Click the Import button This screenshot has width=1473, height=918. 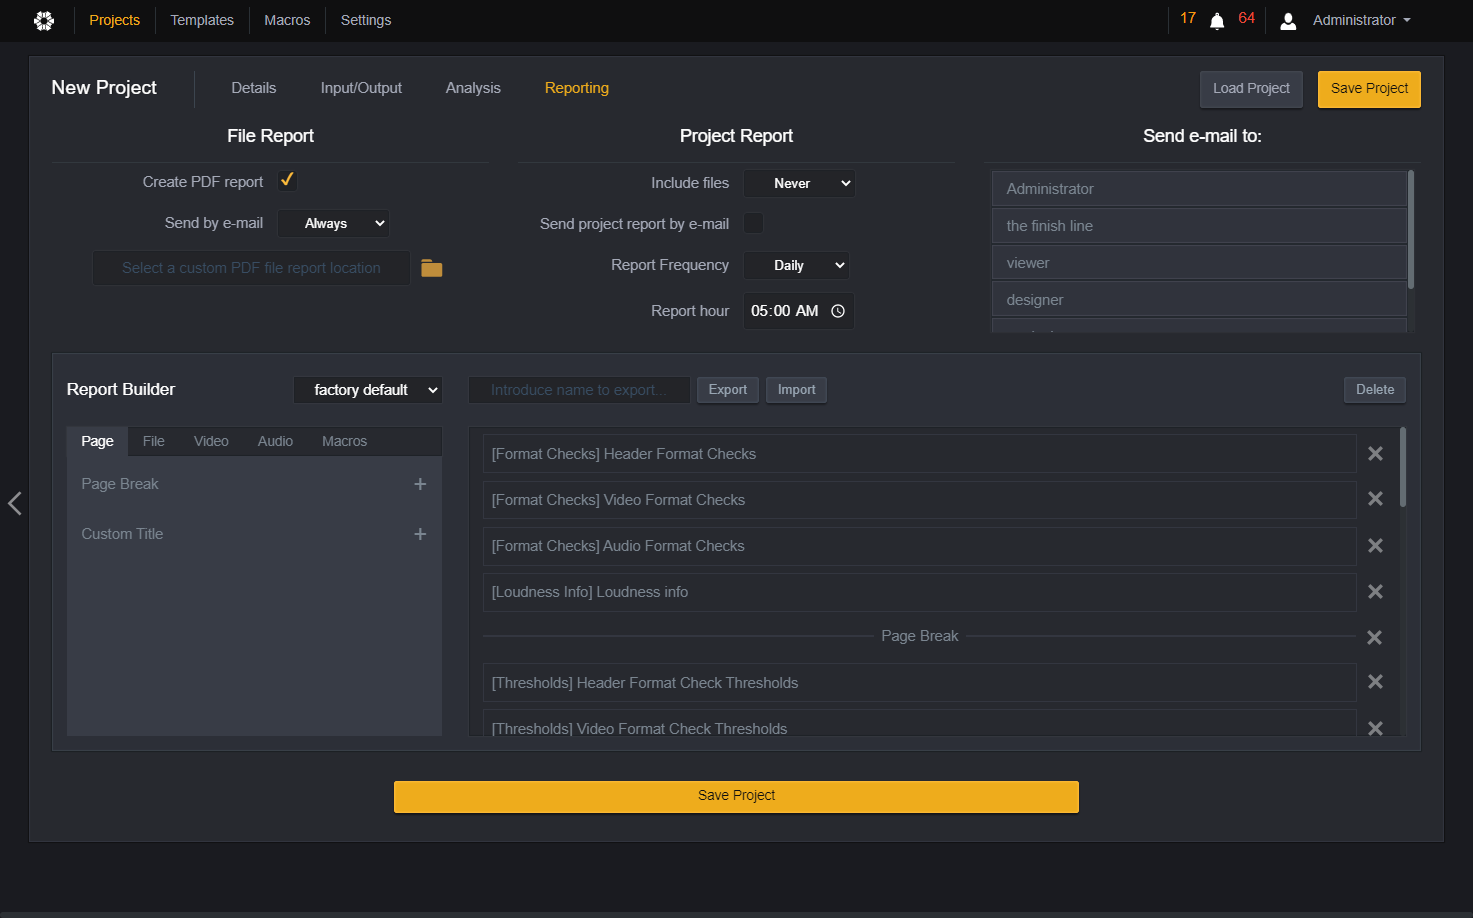click(797, 390)
